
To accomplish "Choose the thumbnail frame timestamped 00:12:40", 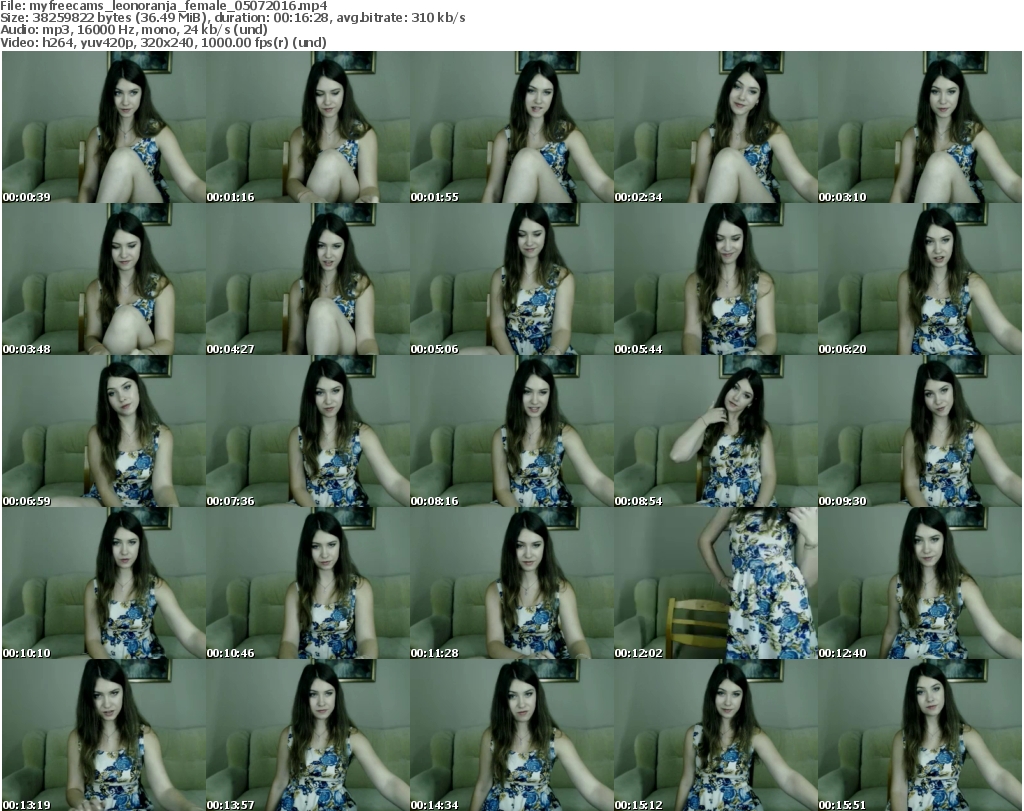I will (x=920, y=583).
